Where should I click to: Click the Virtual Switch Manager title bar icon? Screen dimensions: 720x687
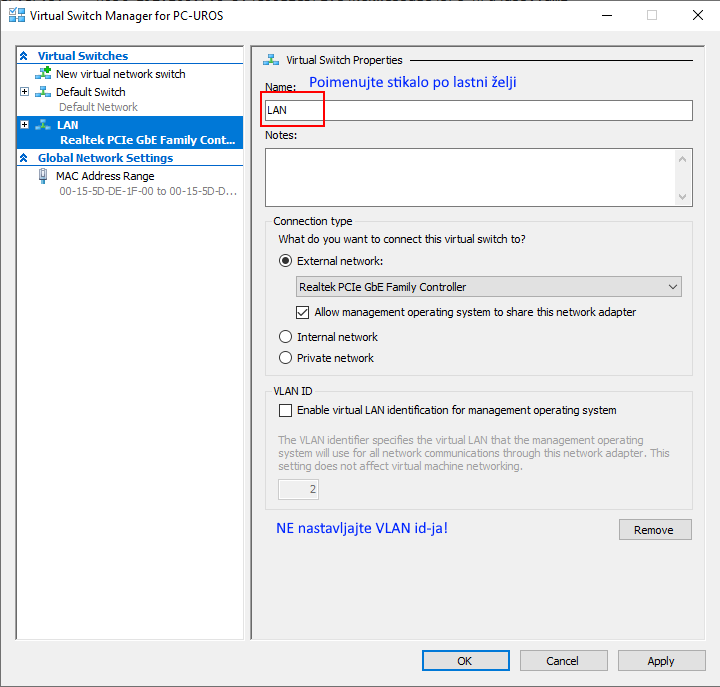pyautogui.click(x=17, y=15)
